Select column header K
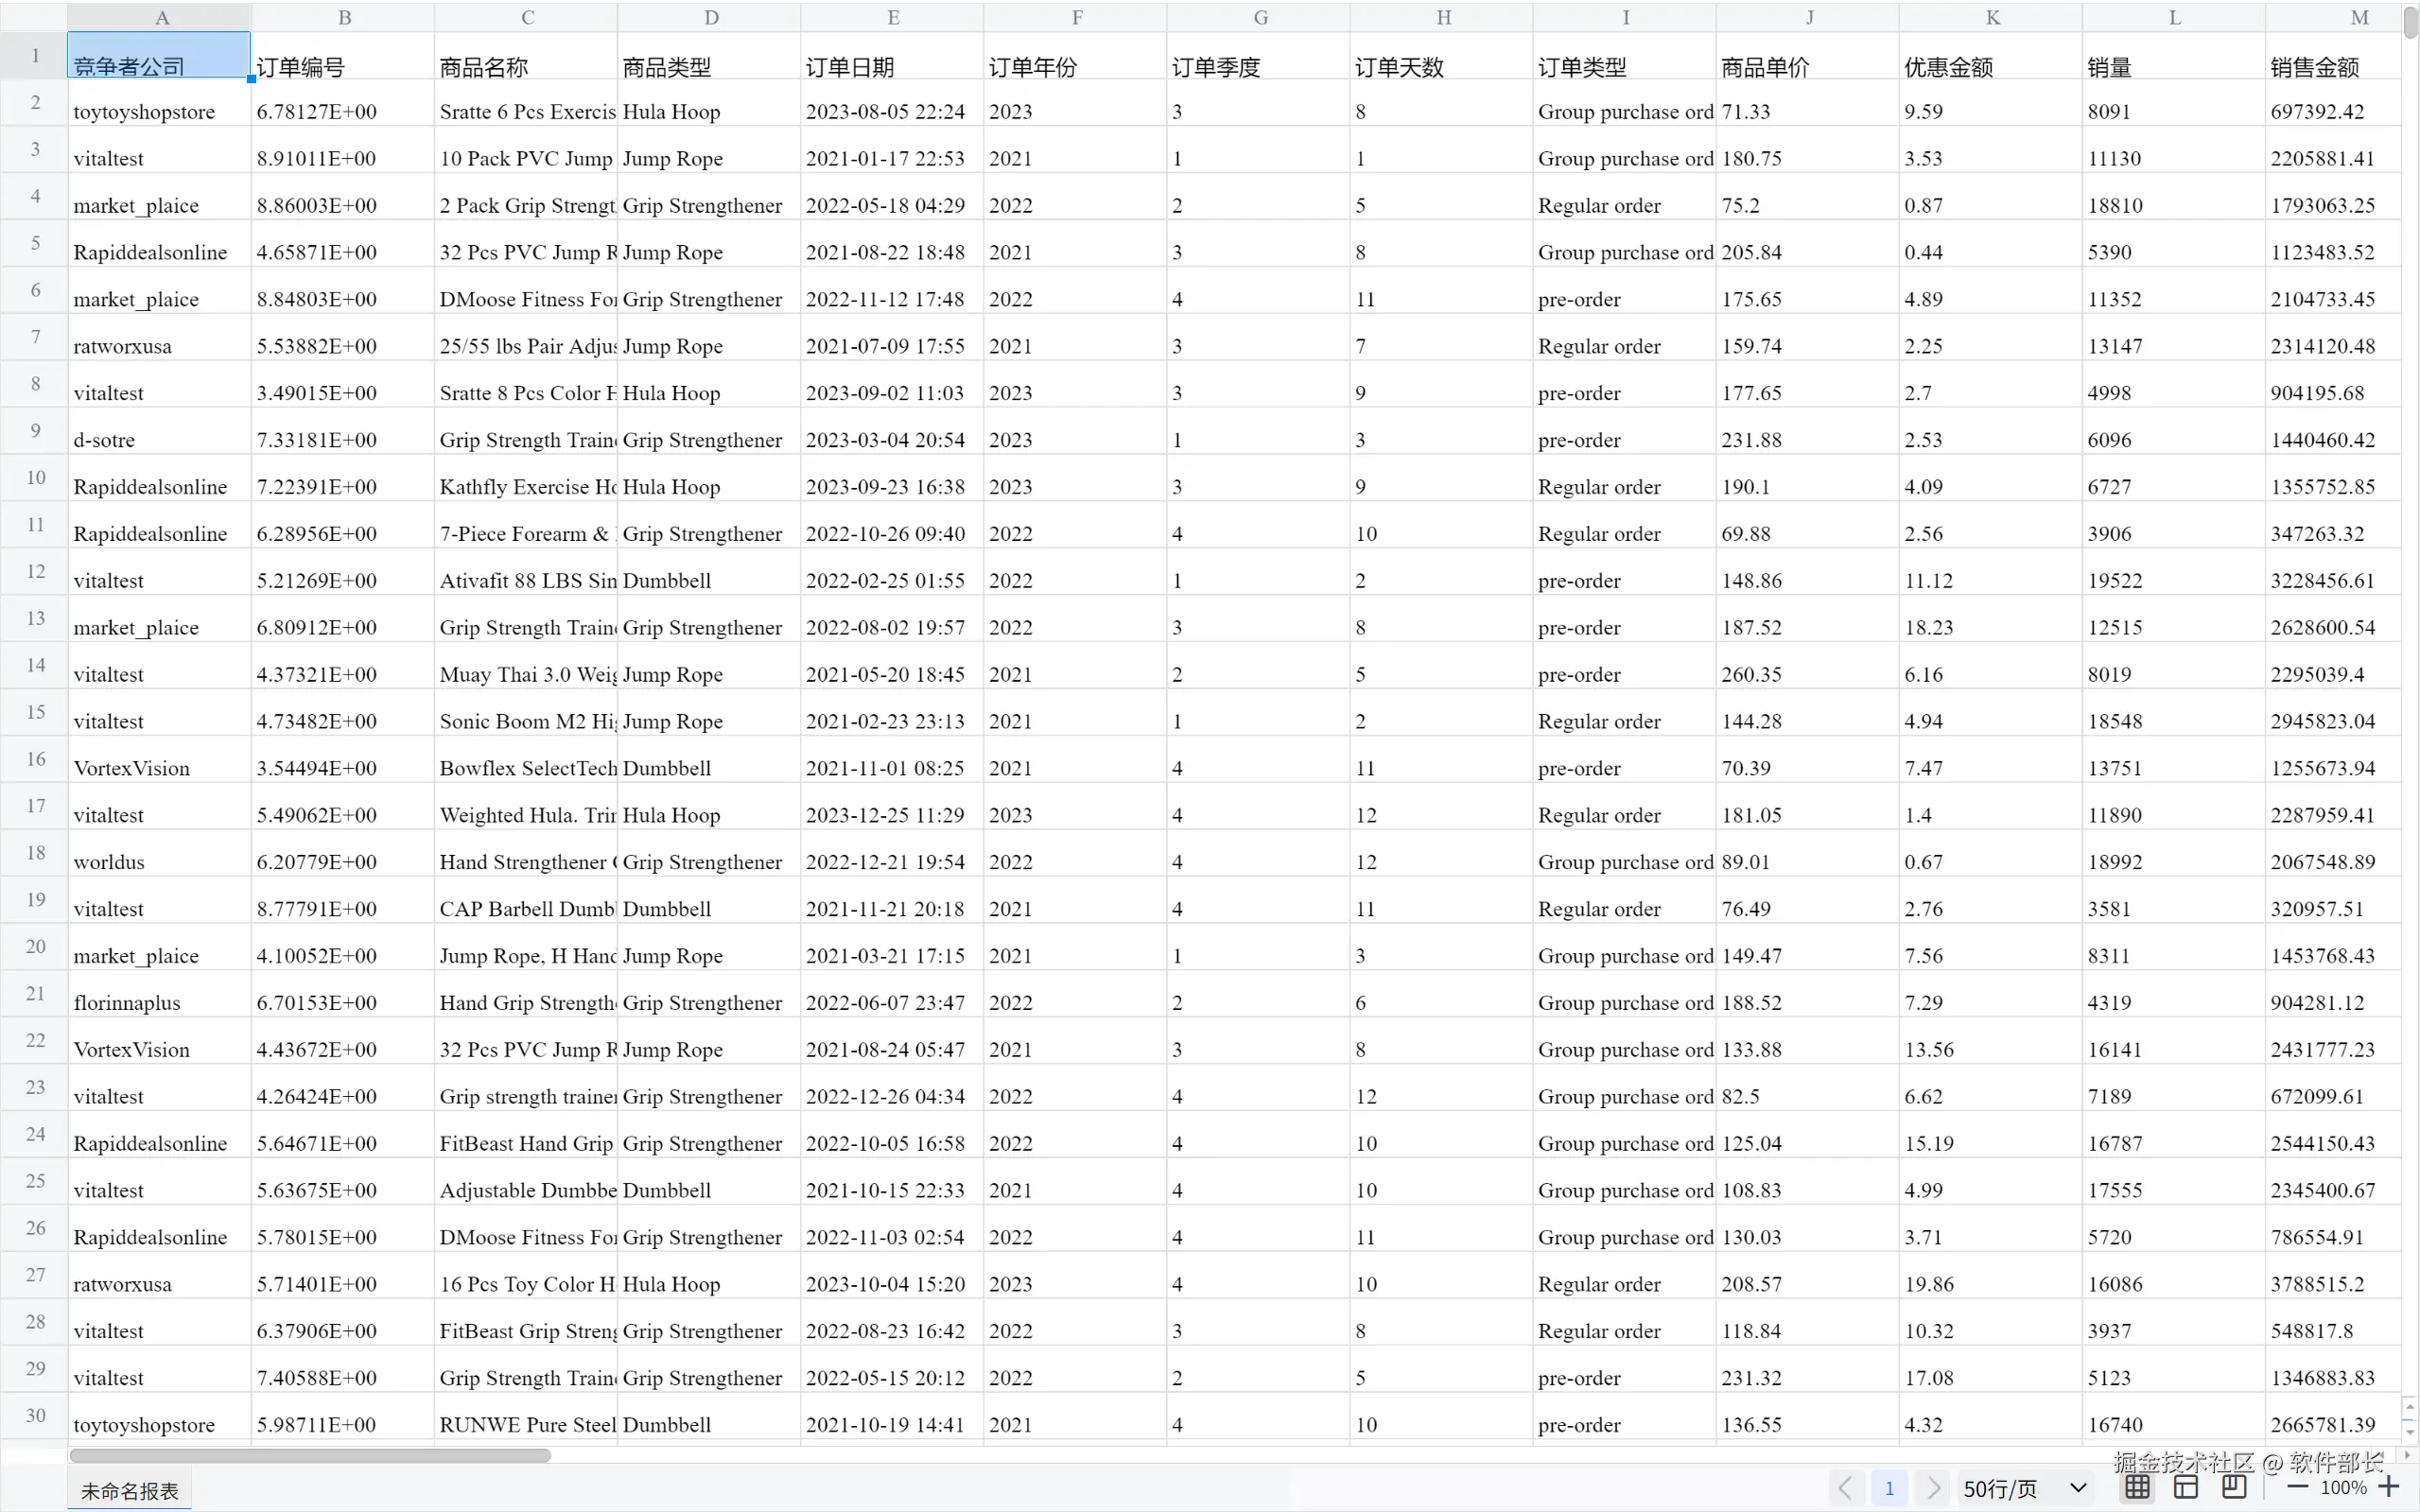The width and height of the screenshot is (2420, 1512). point(1991,17)
